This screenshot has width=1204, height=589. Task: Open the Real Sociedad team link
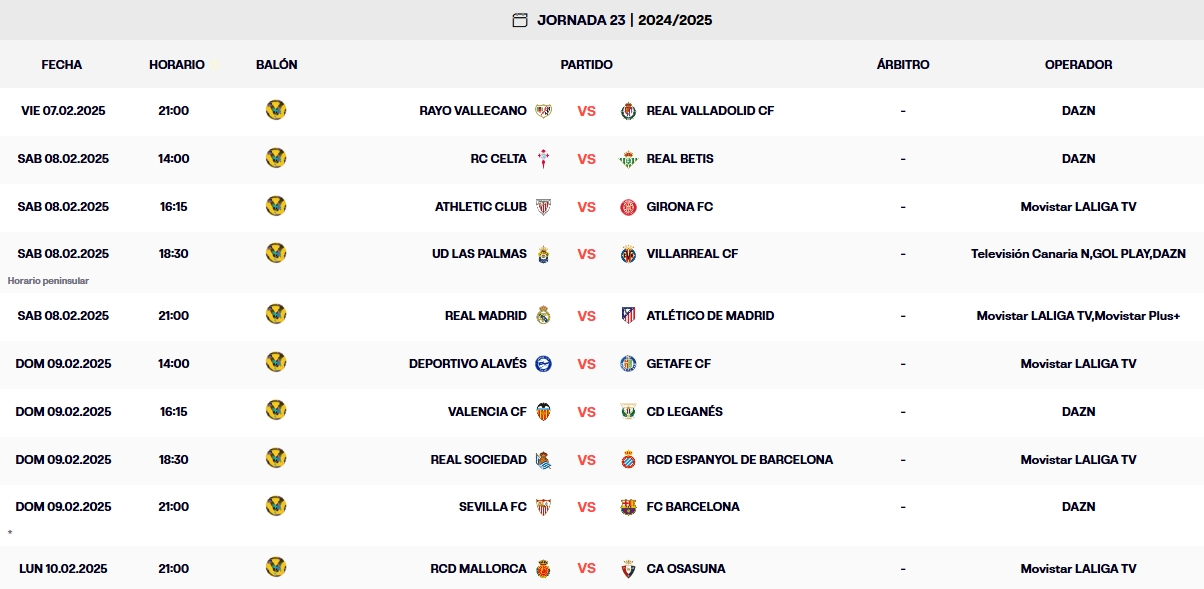478,460
